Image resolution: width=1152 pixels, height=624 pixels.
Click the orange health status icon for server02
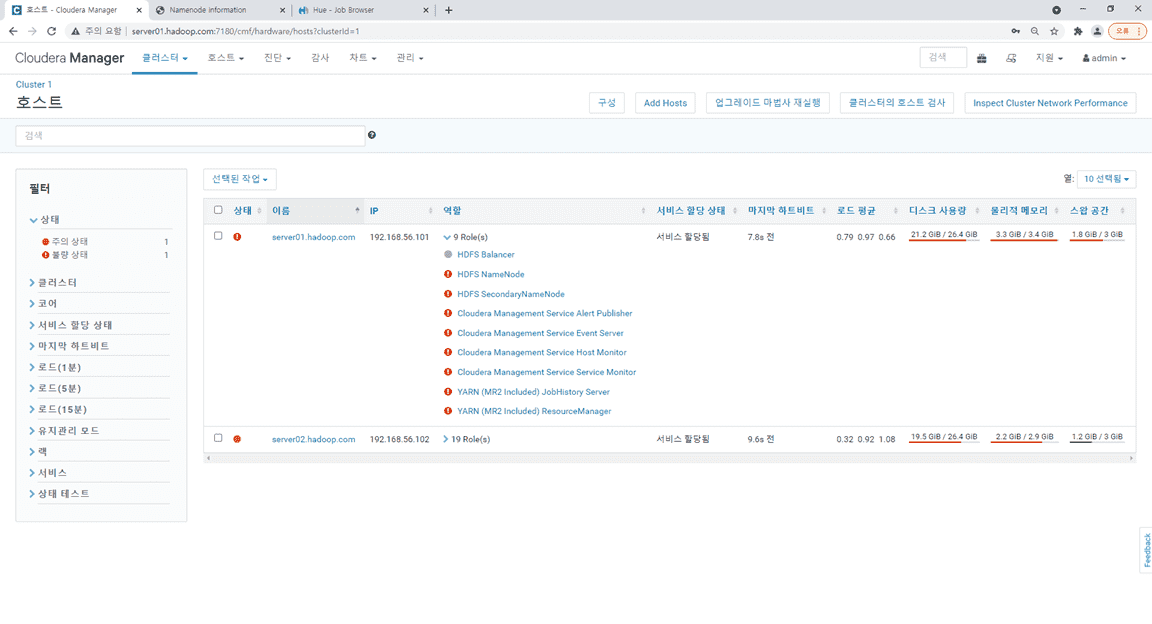237,439
